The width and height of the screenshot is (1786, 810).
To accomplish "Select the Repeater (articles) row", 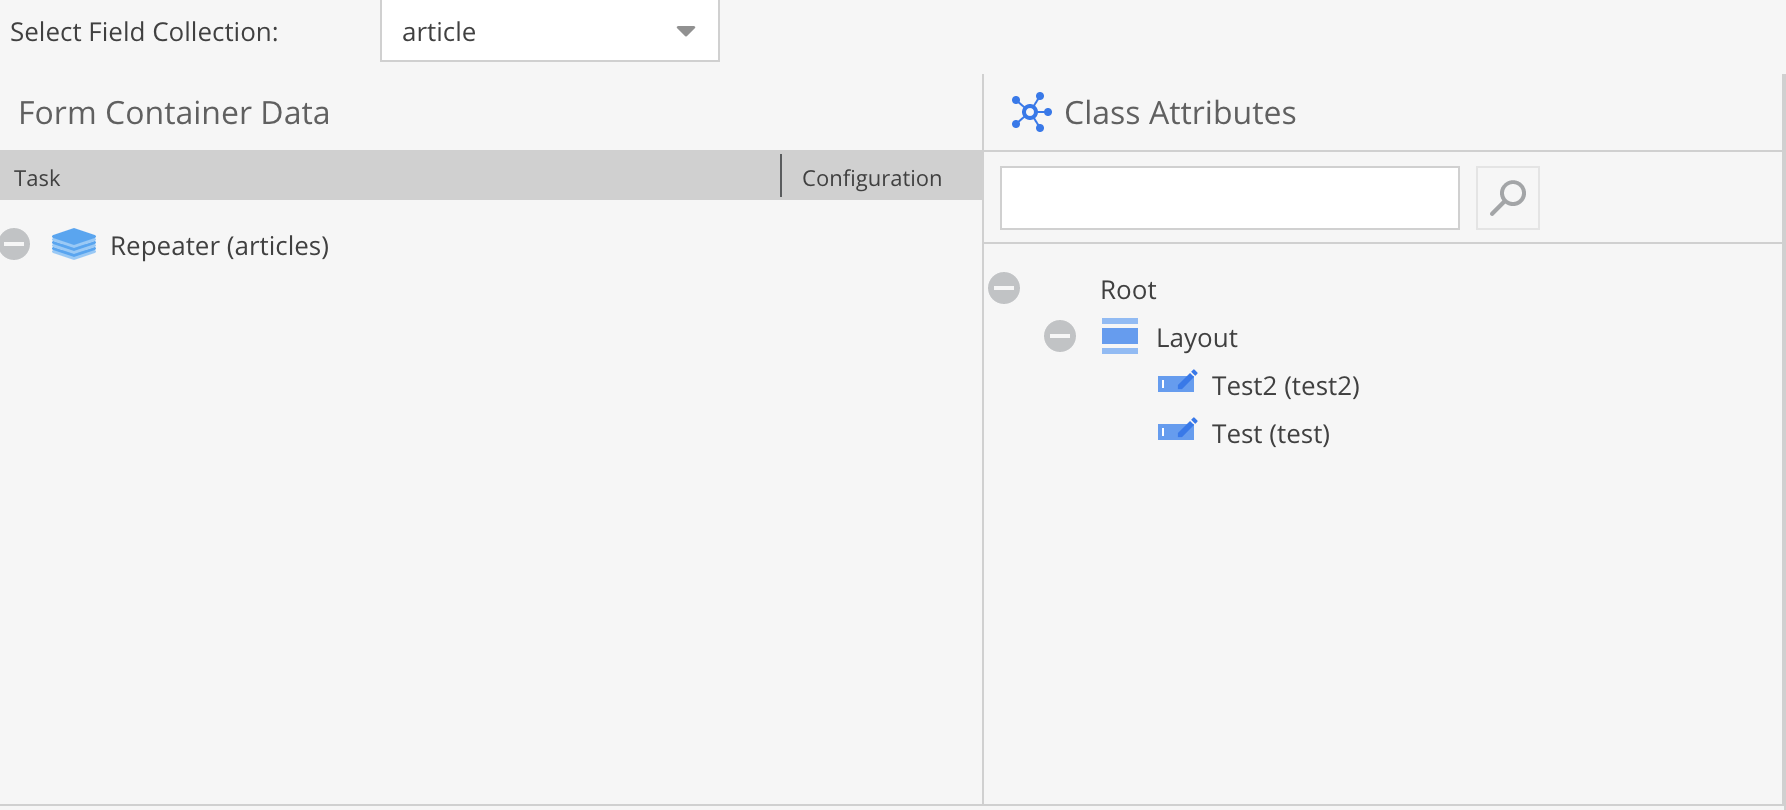I will tap(219, 246).
